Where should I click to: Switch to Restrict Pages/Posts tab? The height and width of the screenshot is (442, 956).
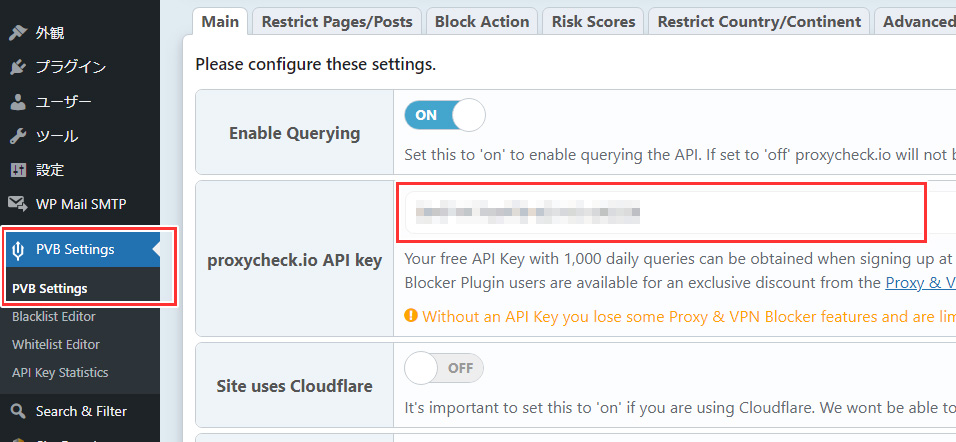(x=337, y=22)
